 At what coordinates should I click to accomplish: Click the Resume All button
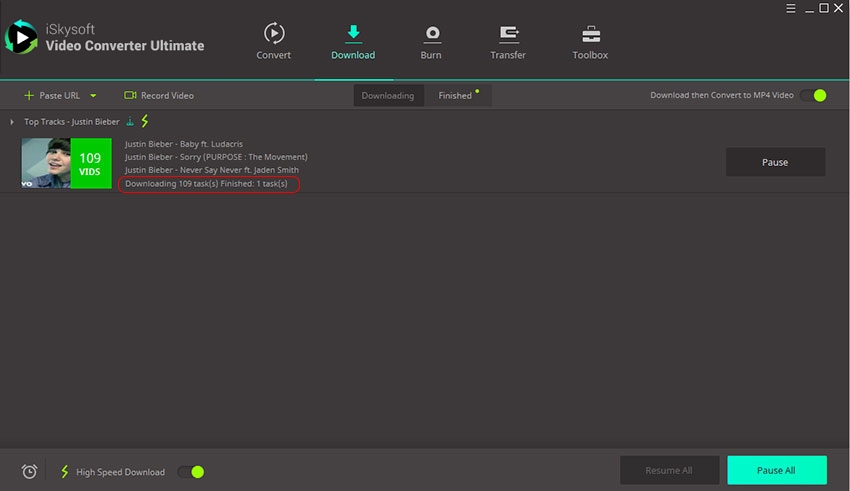[x=669, y=470]
